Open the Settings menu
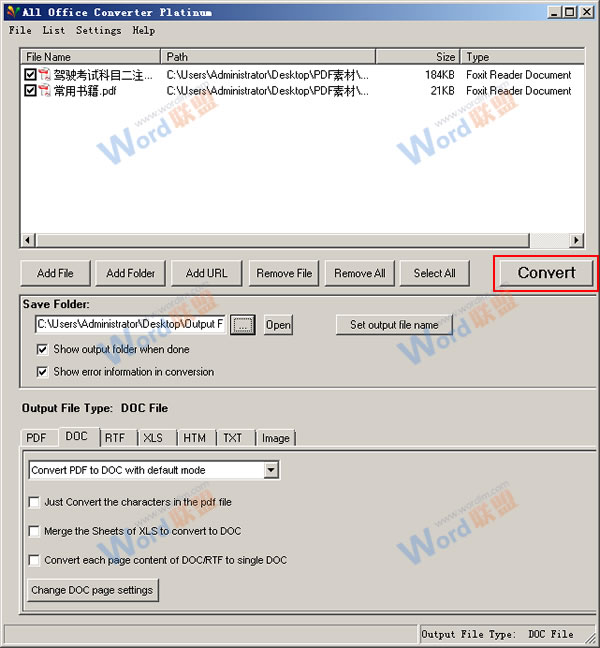The height and width of the screenshot is (648, 600). [x=99, y=31]
